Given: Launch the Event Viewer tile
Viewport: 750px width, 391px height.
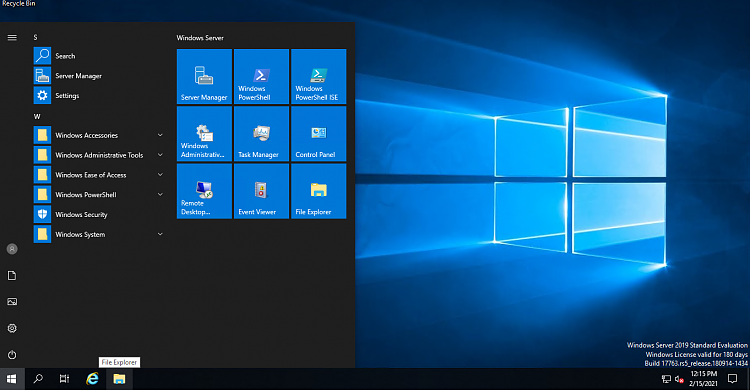Looking at the screenshot, I should coord(262,191).
